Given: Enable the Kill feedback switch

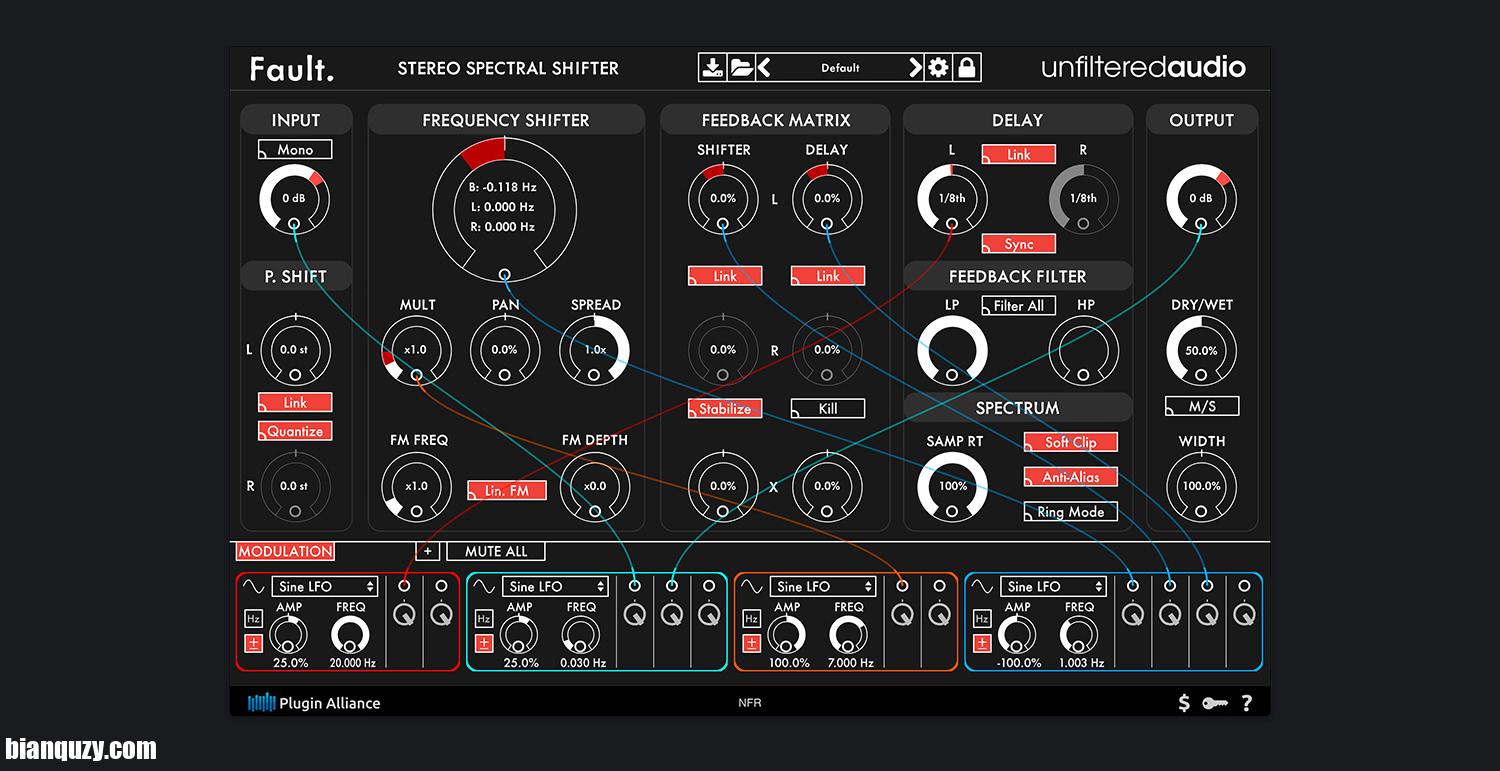Looking at the screenshot, I should pyautogui.click(x=828, y=408).
